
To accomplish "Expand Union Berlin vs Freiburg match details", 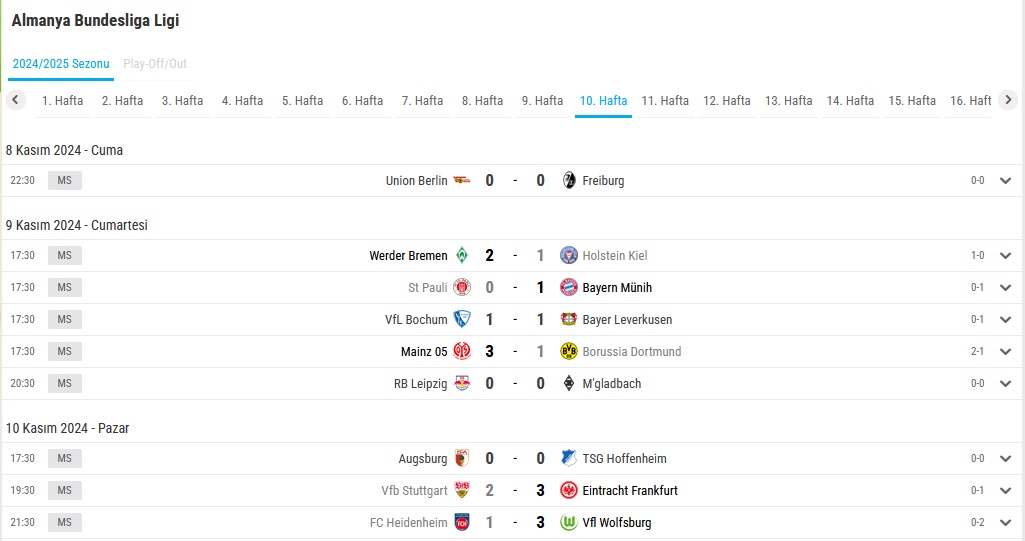I will click(x=1005, y=181).
